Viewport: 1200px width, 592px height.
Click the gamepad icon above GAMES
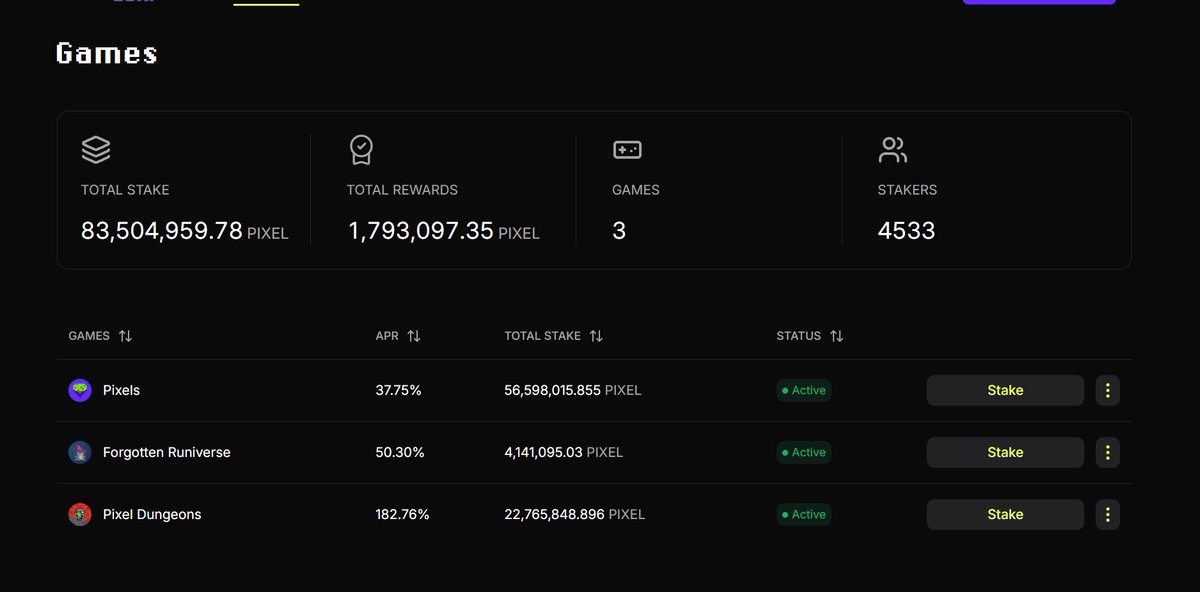[x=626, y=150]
